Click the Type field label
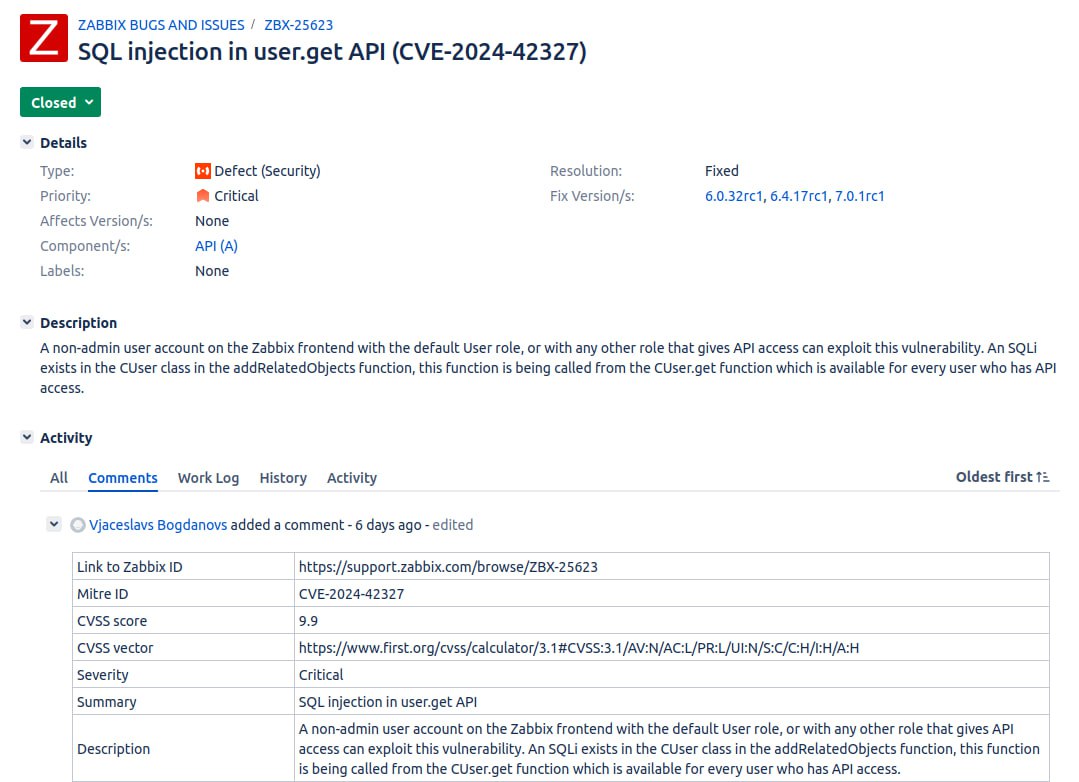Screen dimensions: 1079x782 (x=57, y=171)
